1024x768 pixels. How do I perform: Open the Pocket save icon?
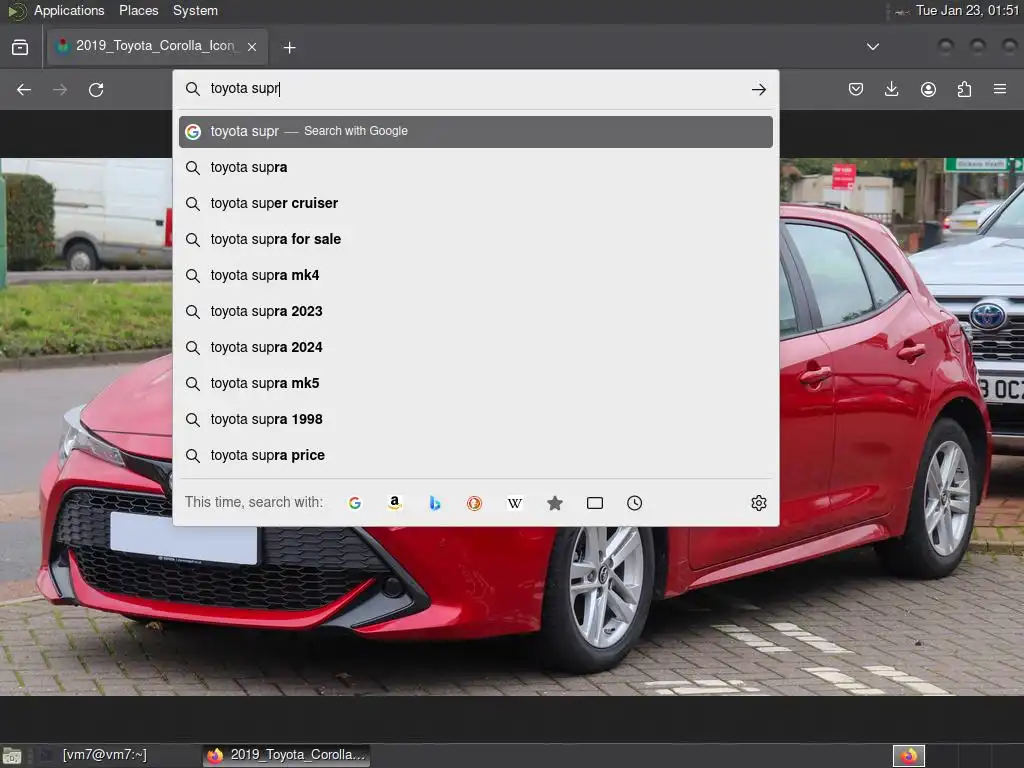click(856, 89)
